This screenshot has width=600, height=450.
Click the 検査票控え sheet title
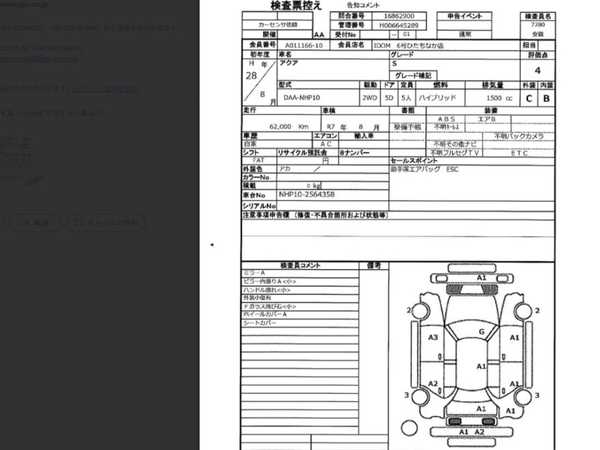click(296, 5)
